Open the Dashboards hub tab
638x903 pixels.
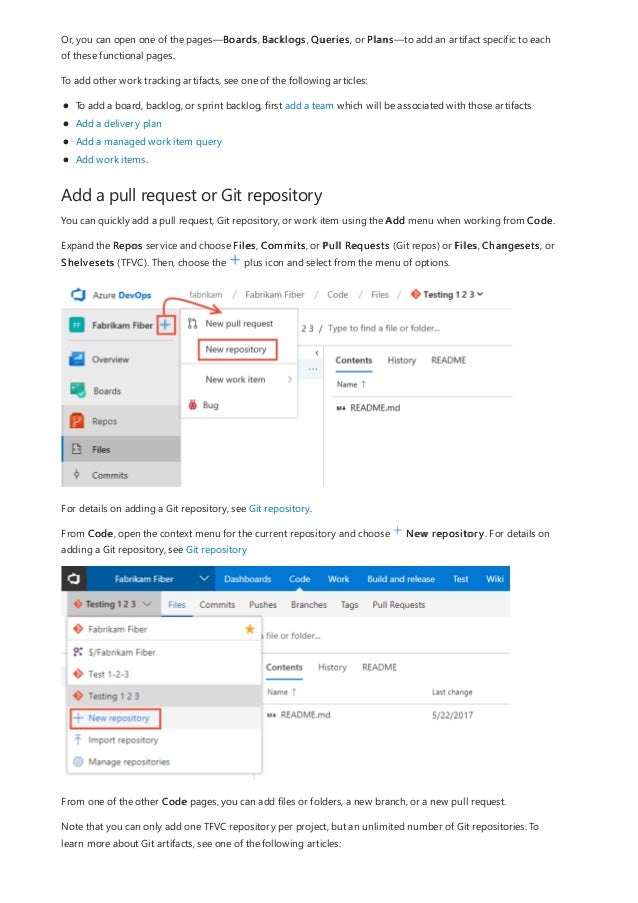tap(248, 579)
